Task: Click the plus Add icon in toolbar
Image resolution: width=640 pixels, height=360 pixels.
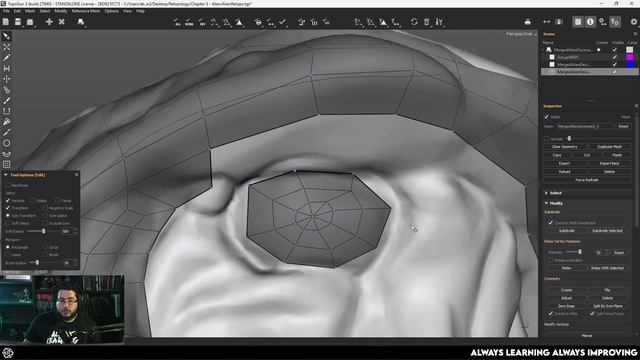Action: pos(49,22)
